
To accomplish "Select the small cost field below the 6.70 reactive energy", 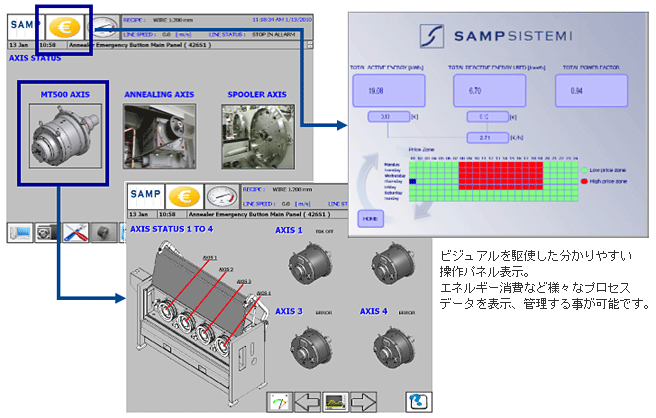I will [x=488, y=117].
